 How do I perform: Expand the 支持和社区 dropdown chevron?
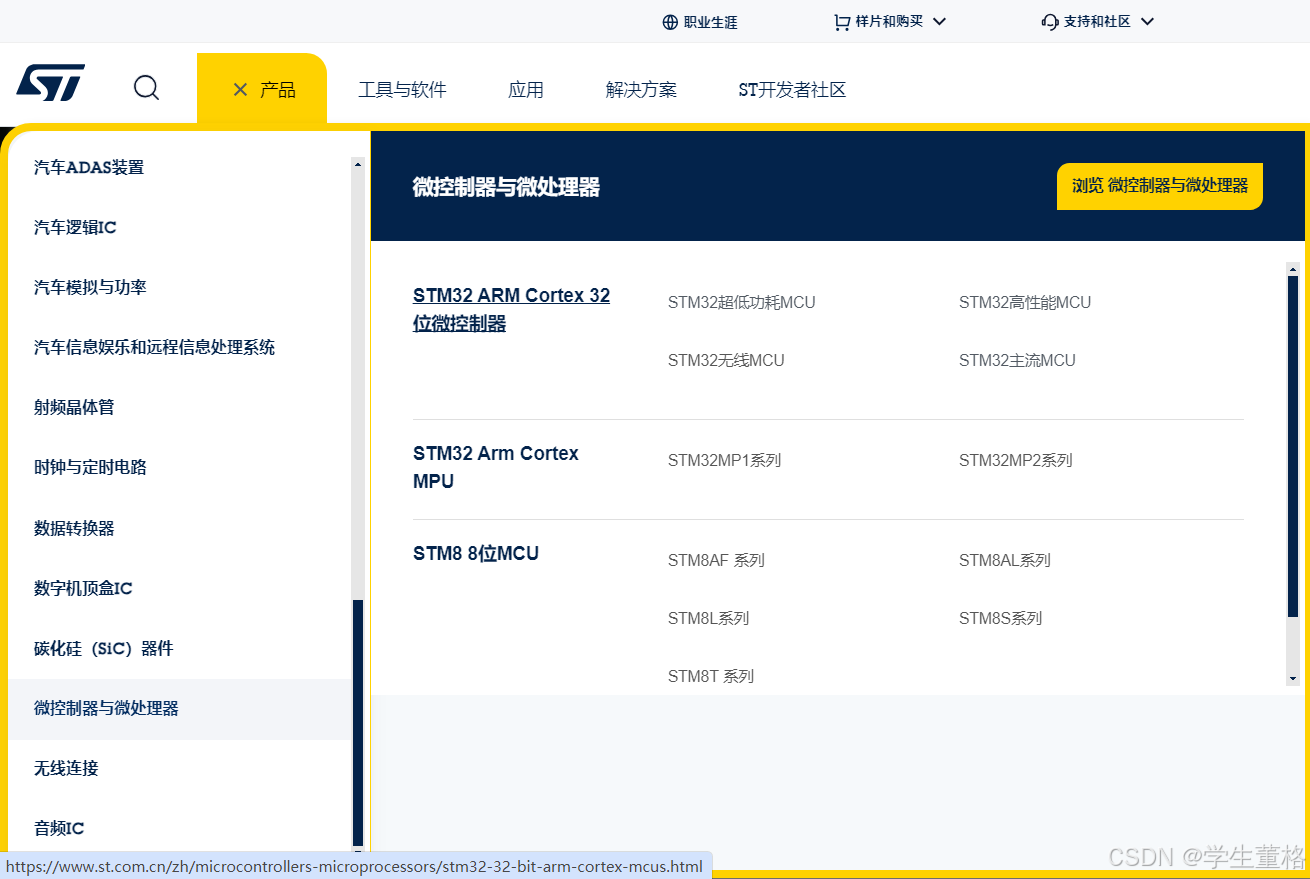[x=1147, y=21]
